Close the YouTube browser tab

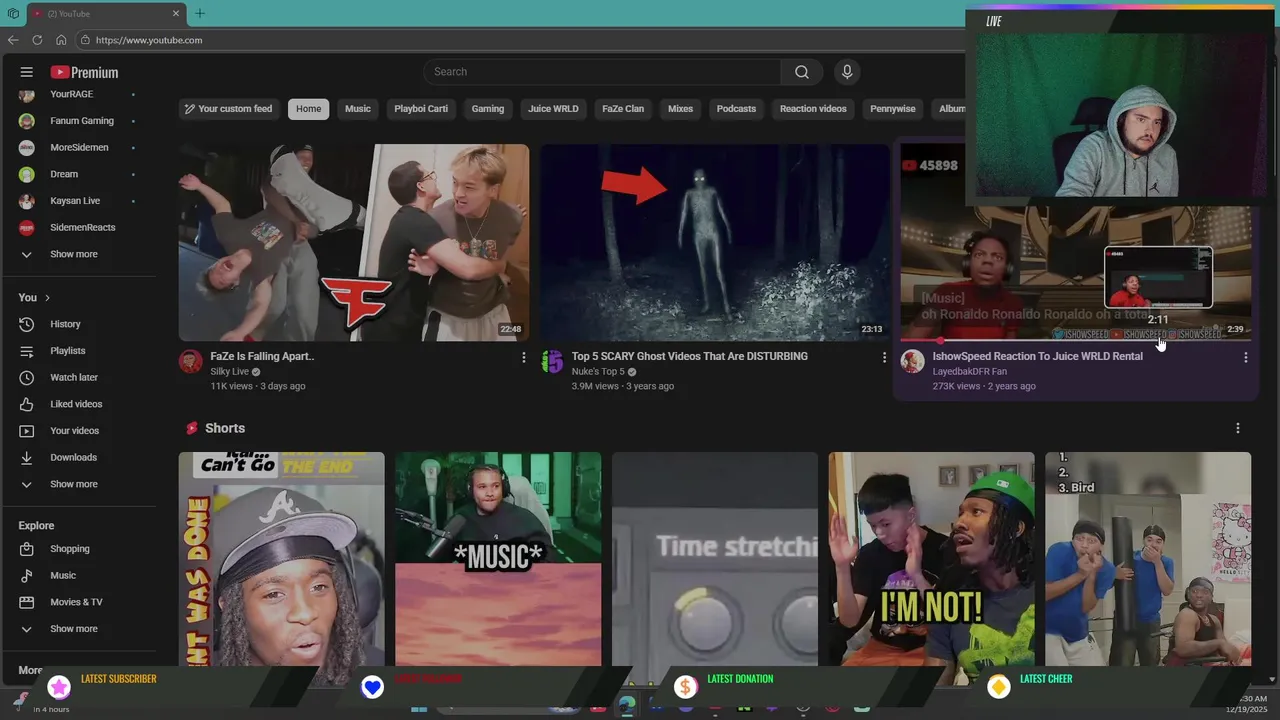pos(176,13)
